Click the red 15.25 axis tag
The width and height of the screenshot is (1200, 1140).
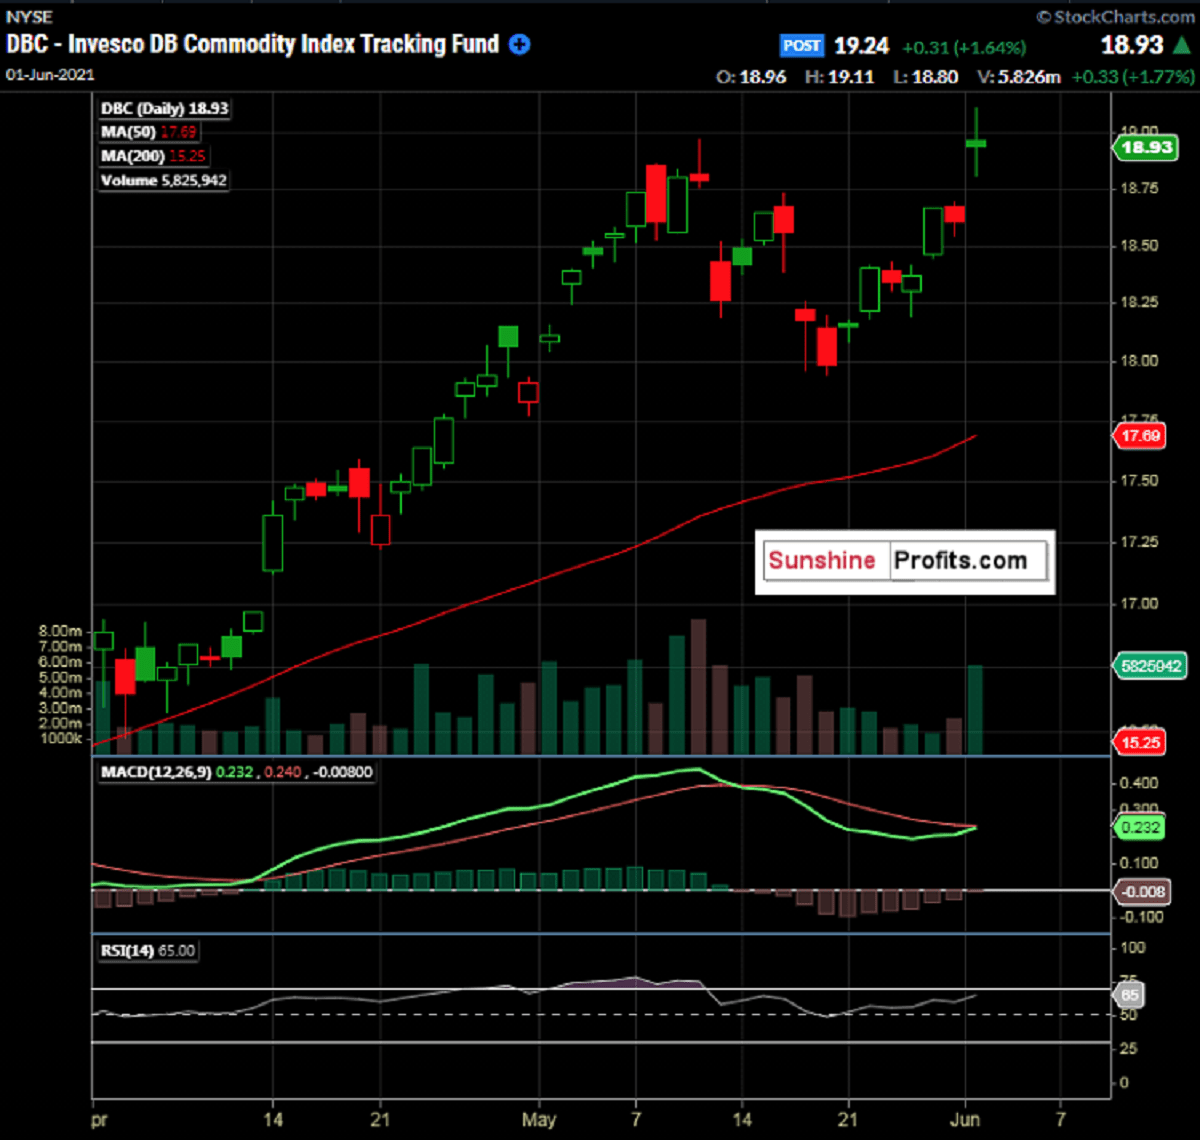click(x=1141, y=742)
